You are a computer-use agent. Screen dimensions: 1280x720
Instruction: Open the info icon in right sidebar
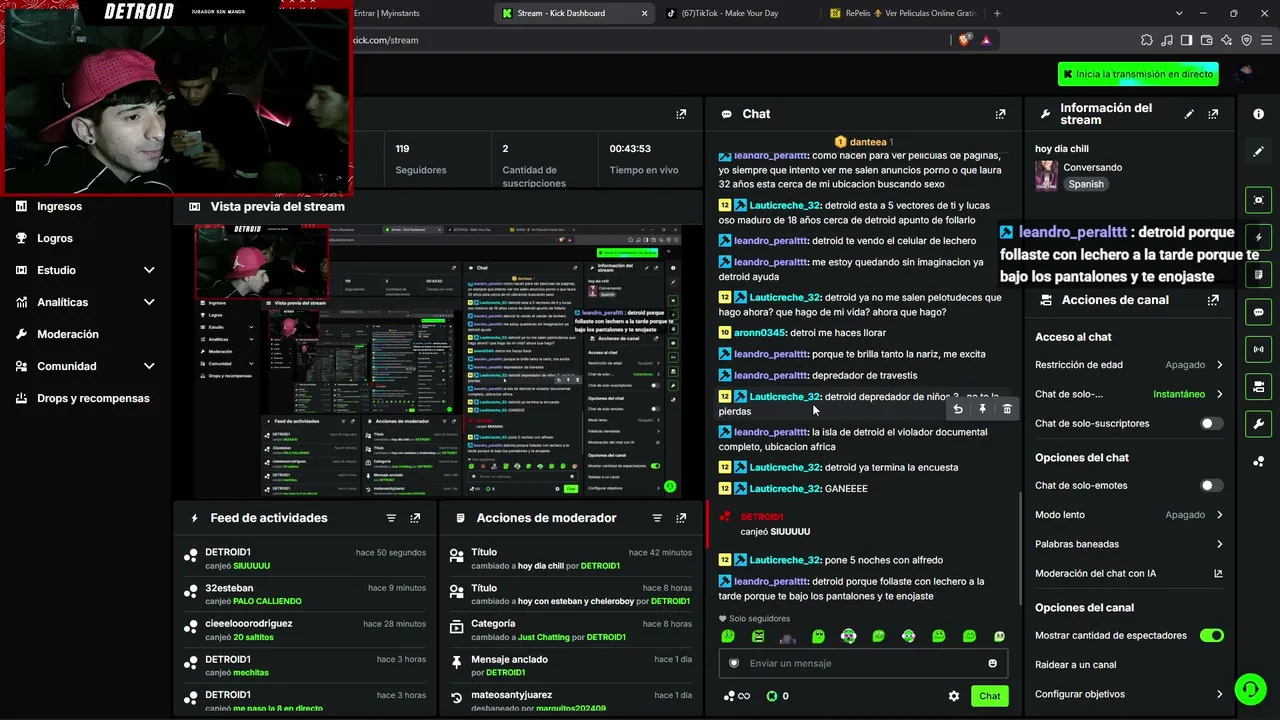pyautogui.click(x=1258, y=114)
